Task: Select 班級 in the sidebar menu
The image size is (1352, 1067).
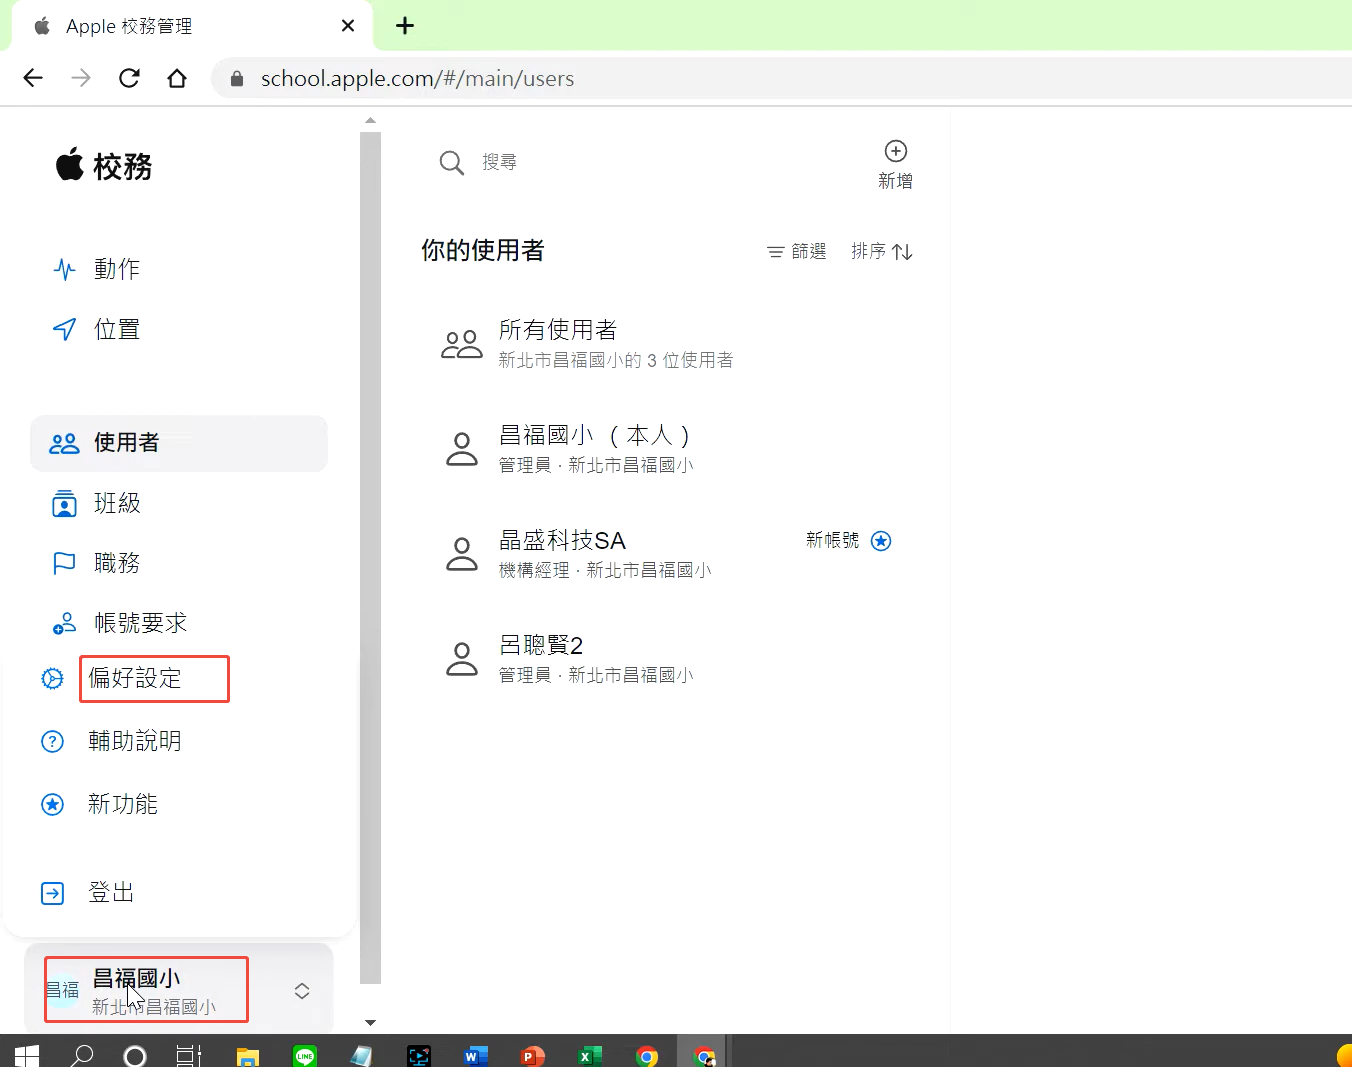Action: 116,503
